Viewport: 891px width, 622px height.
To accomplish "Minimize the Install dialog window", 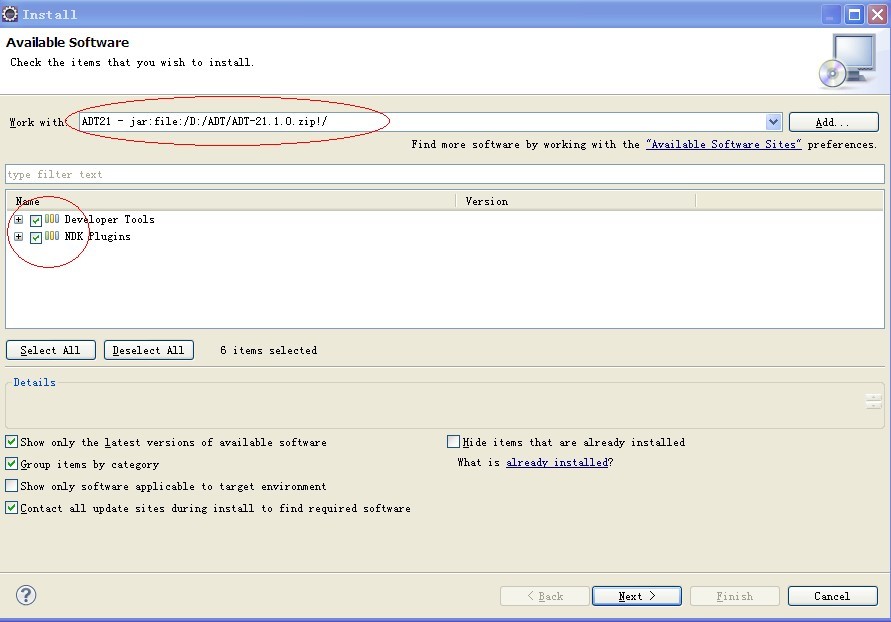I will tap(831, 14).
